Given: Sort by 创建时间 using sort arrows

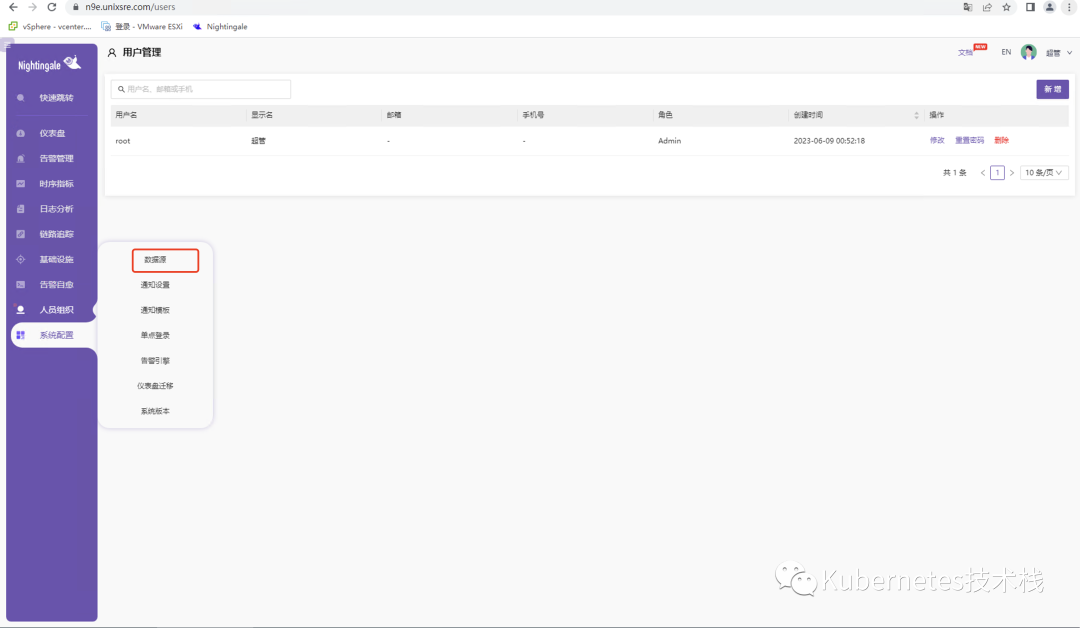Looking at the screenshot, I should point(916,115).
